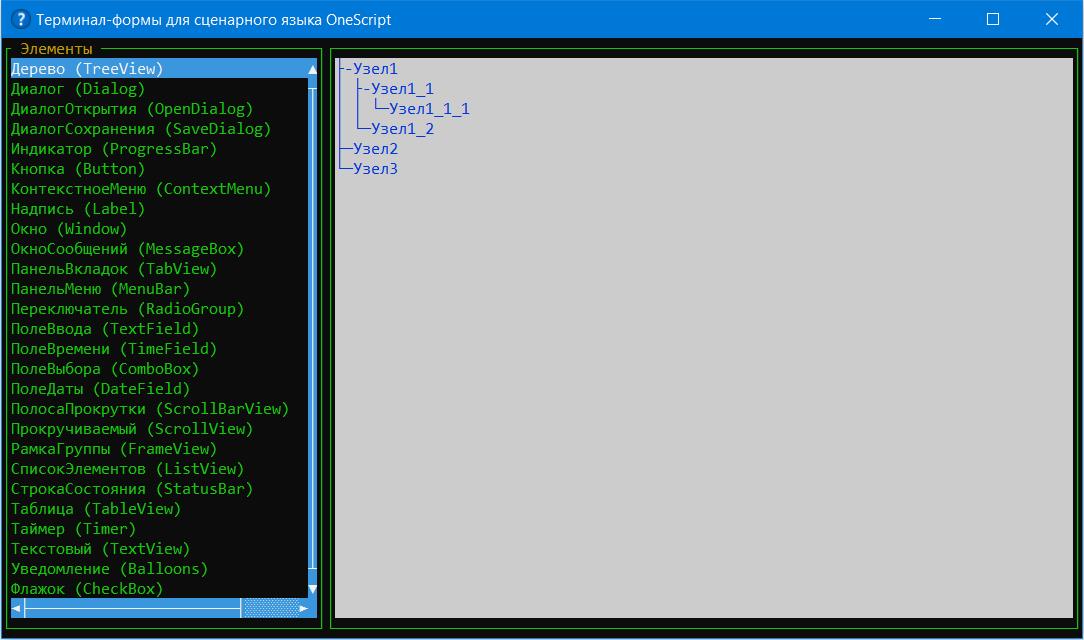The height and width of the screenshot is (640, 1084).
Task: Maximize the Терминал-формы window
Action: (993, 19)
